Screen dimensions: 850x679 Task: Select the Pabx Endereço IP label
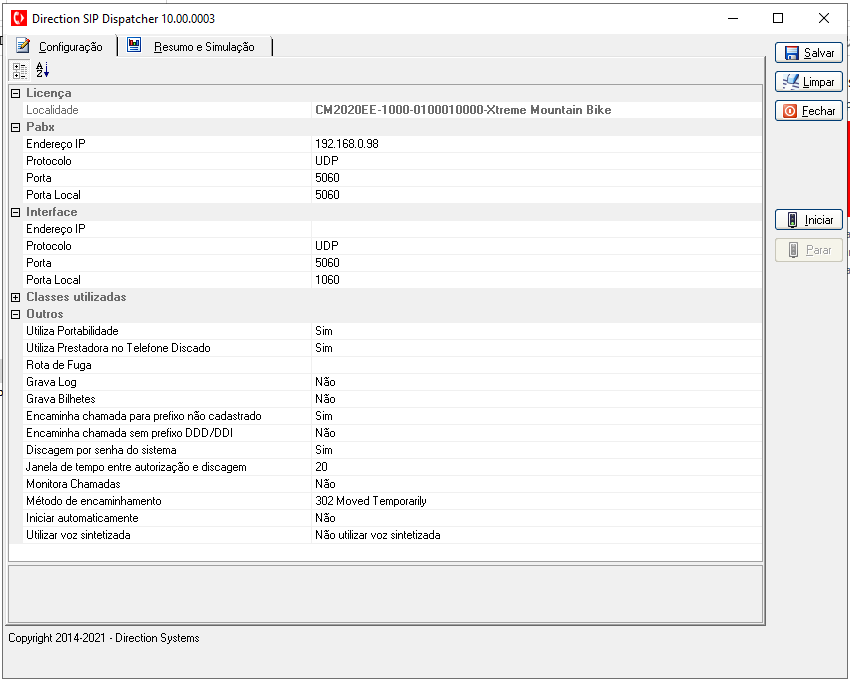point(56,144)
